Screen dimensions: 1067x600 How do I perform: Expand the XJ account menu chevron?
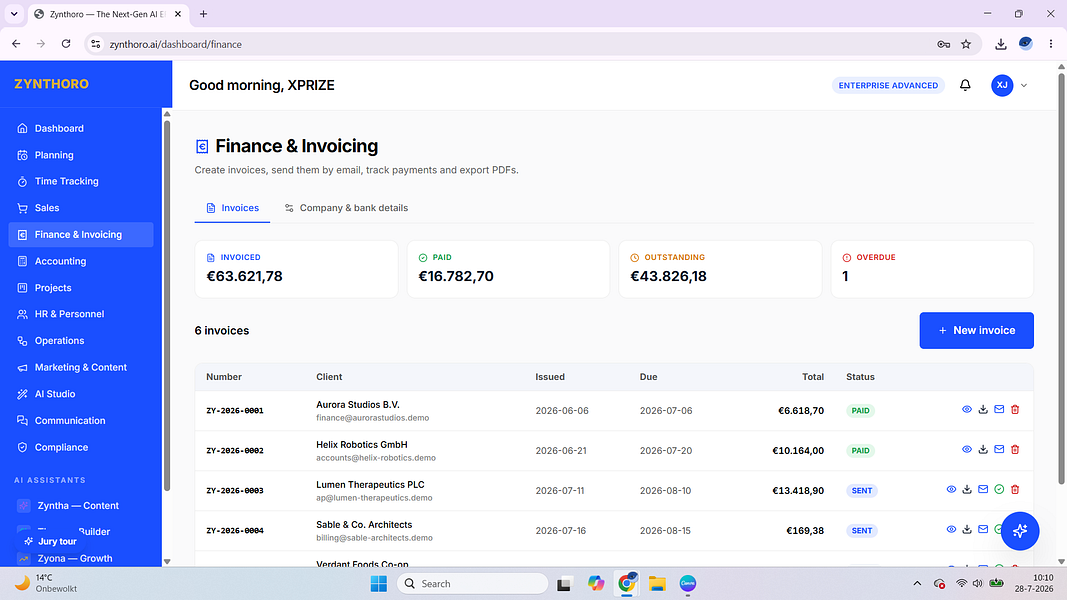point(1024,86)
